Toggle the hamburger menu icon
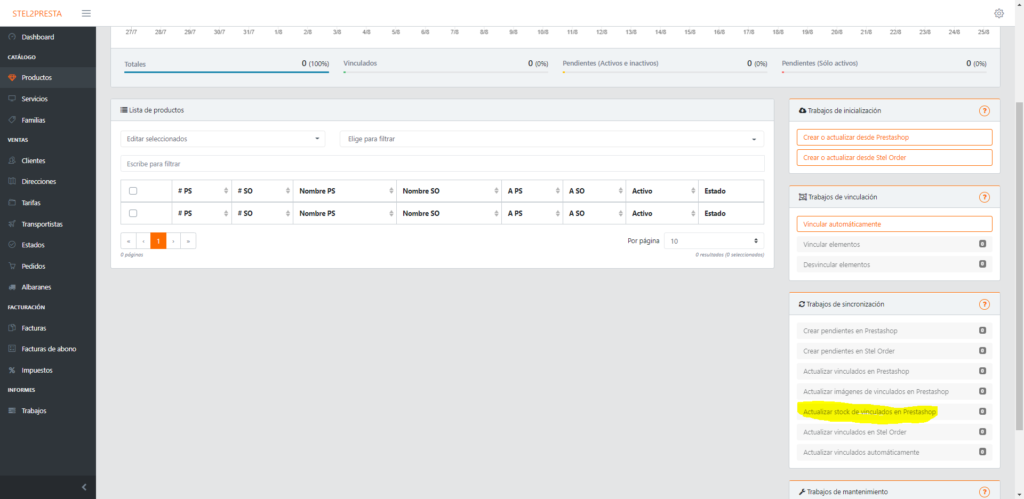1024x499 pixels. tap(86, 13)
